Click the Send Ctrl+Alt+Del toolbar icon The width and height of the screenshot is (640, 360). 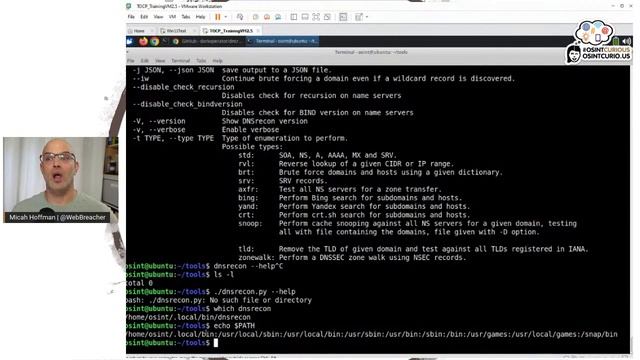[240, 17]
